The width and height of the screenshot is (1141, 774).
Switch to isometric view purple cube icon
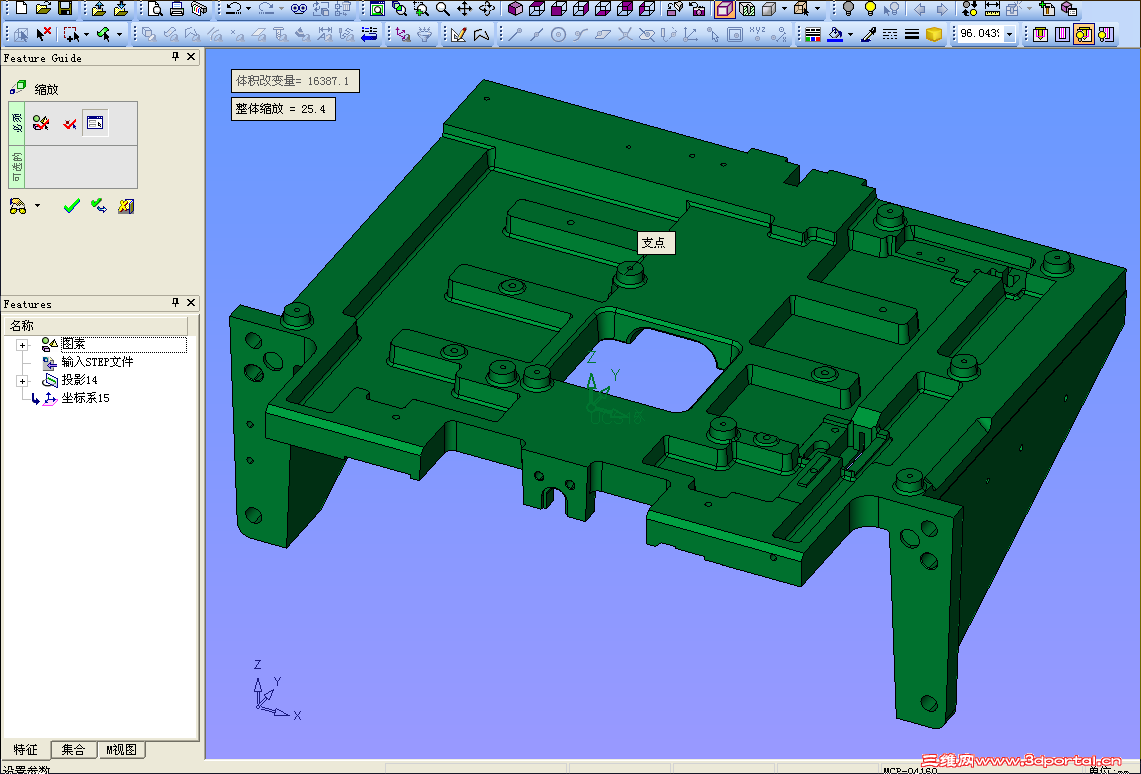[x=515, y=9]
